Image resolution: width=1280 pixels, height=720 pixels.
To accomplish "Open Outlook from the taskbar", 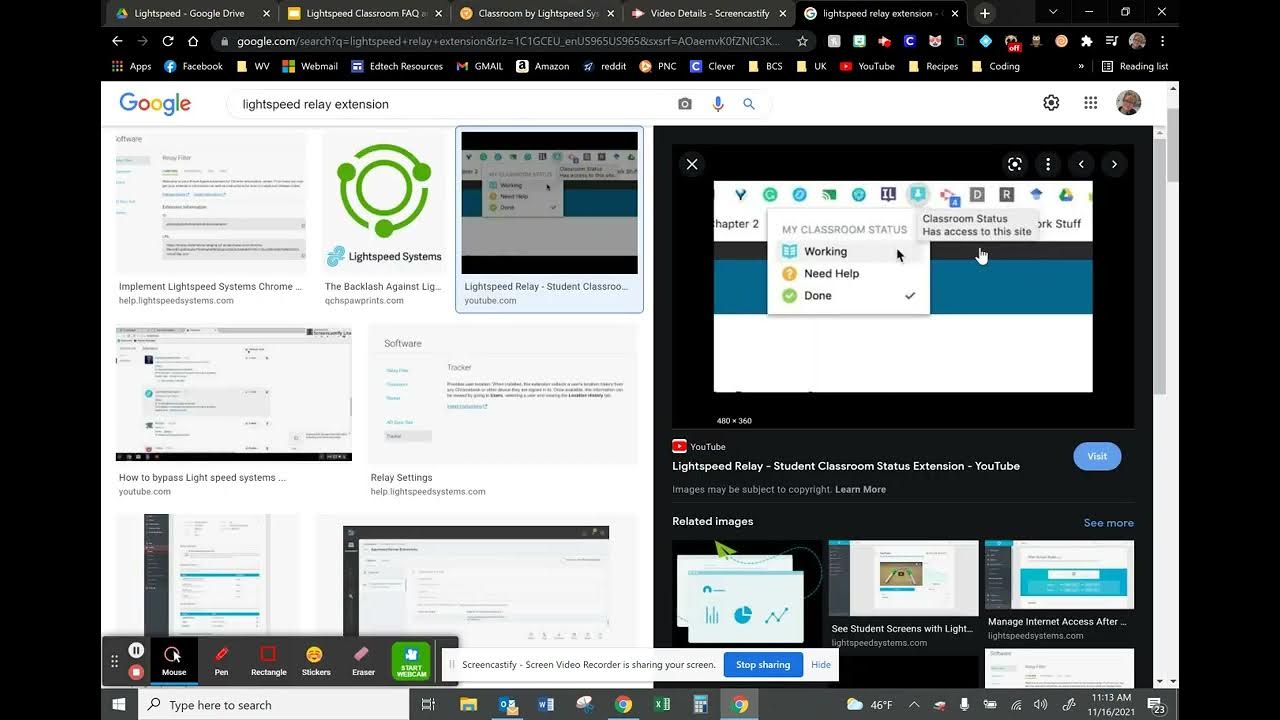I will coord(508,704).
